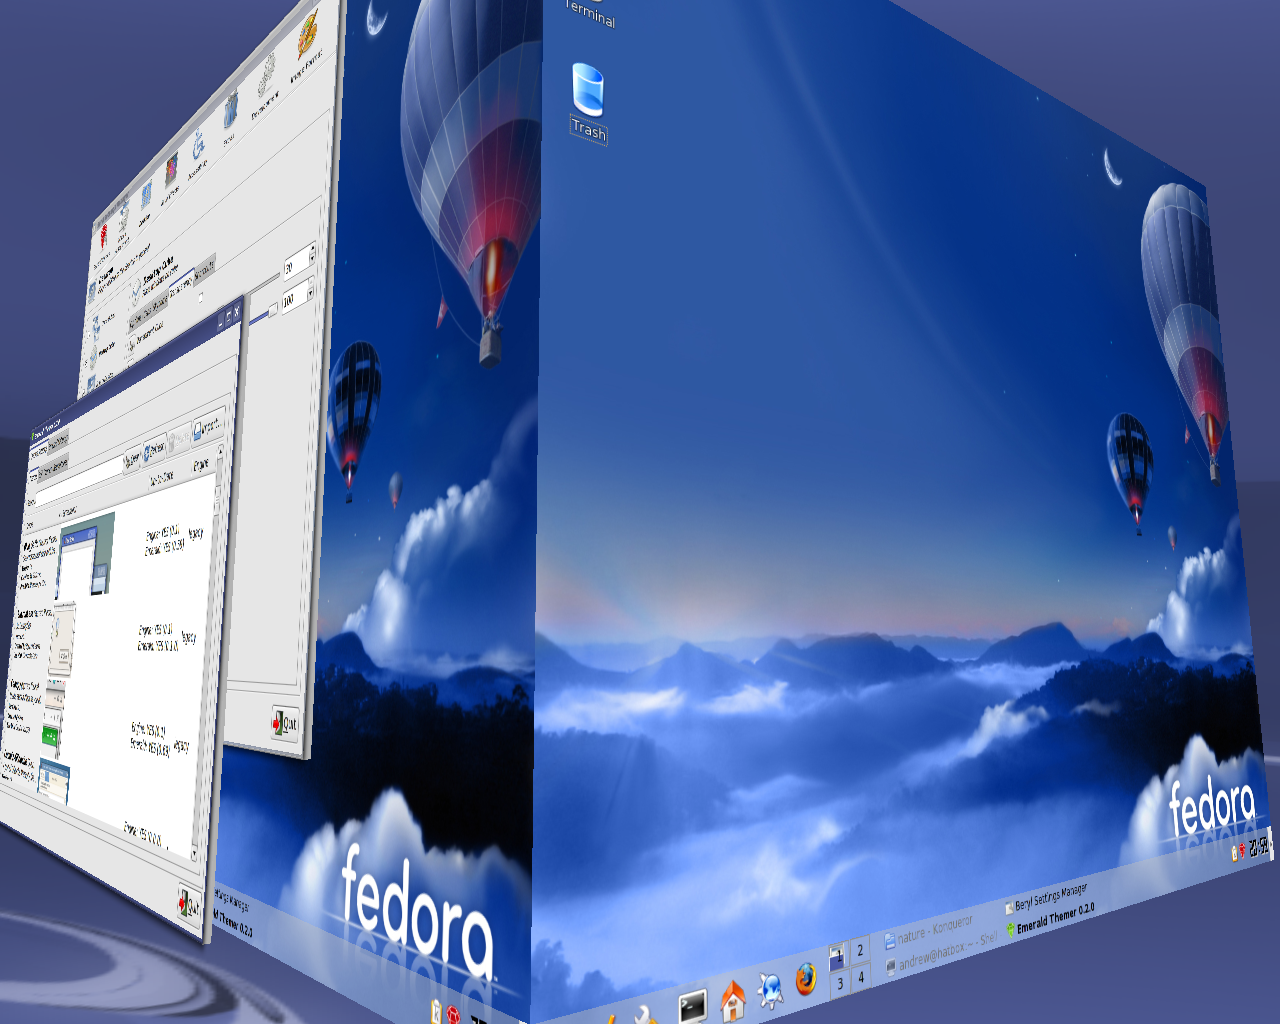Click the slider handle in Beryl Settings
This screenshot has width=1280, height=1024.
pos(272,311)
